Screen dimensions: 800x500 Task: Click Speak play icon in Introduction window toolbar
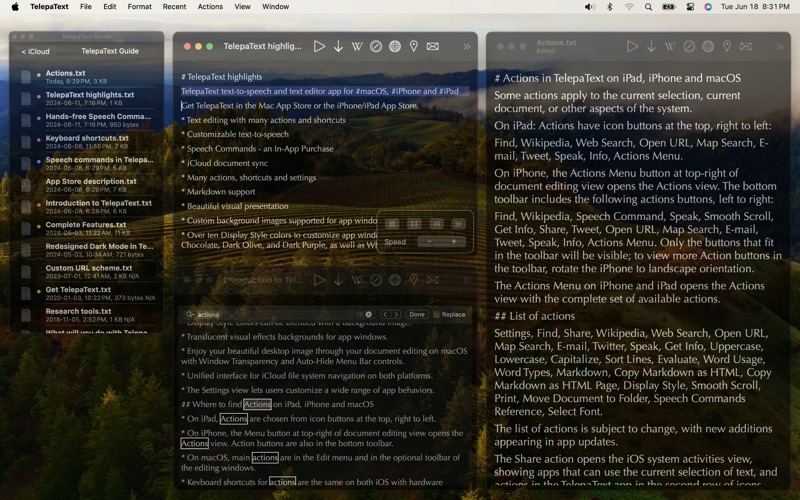point(319,280)
